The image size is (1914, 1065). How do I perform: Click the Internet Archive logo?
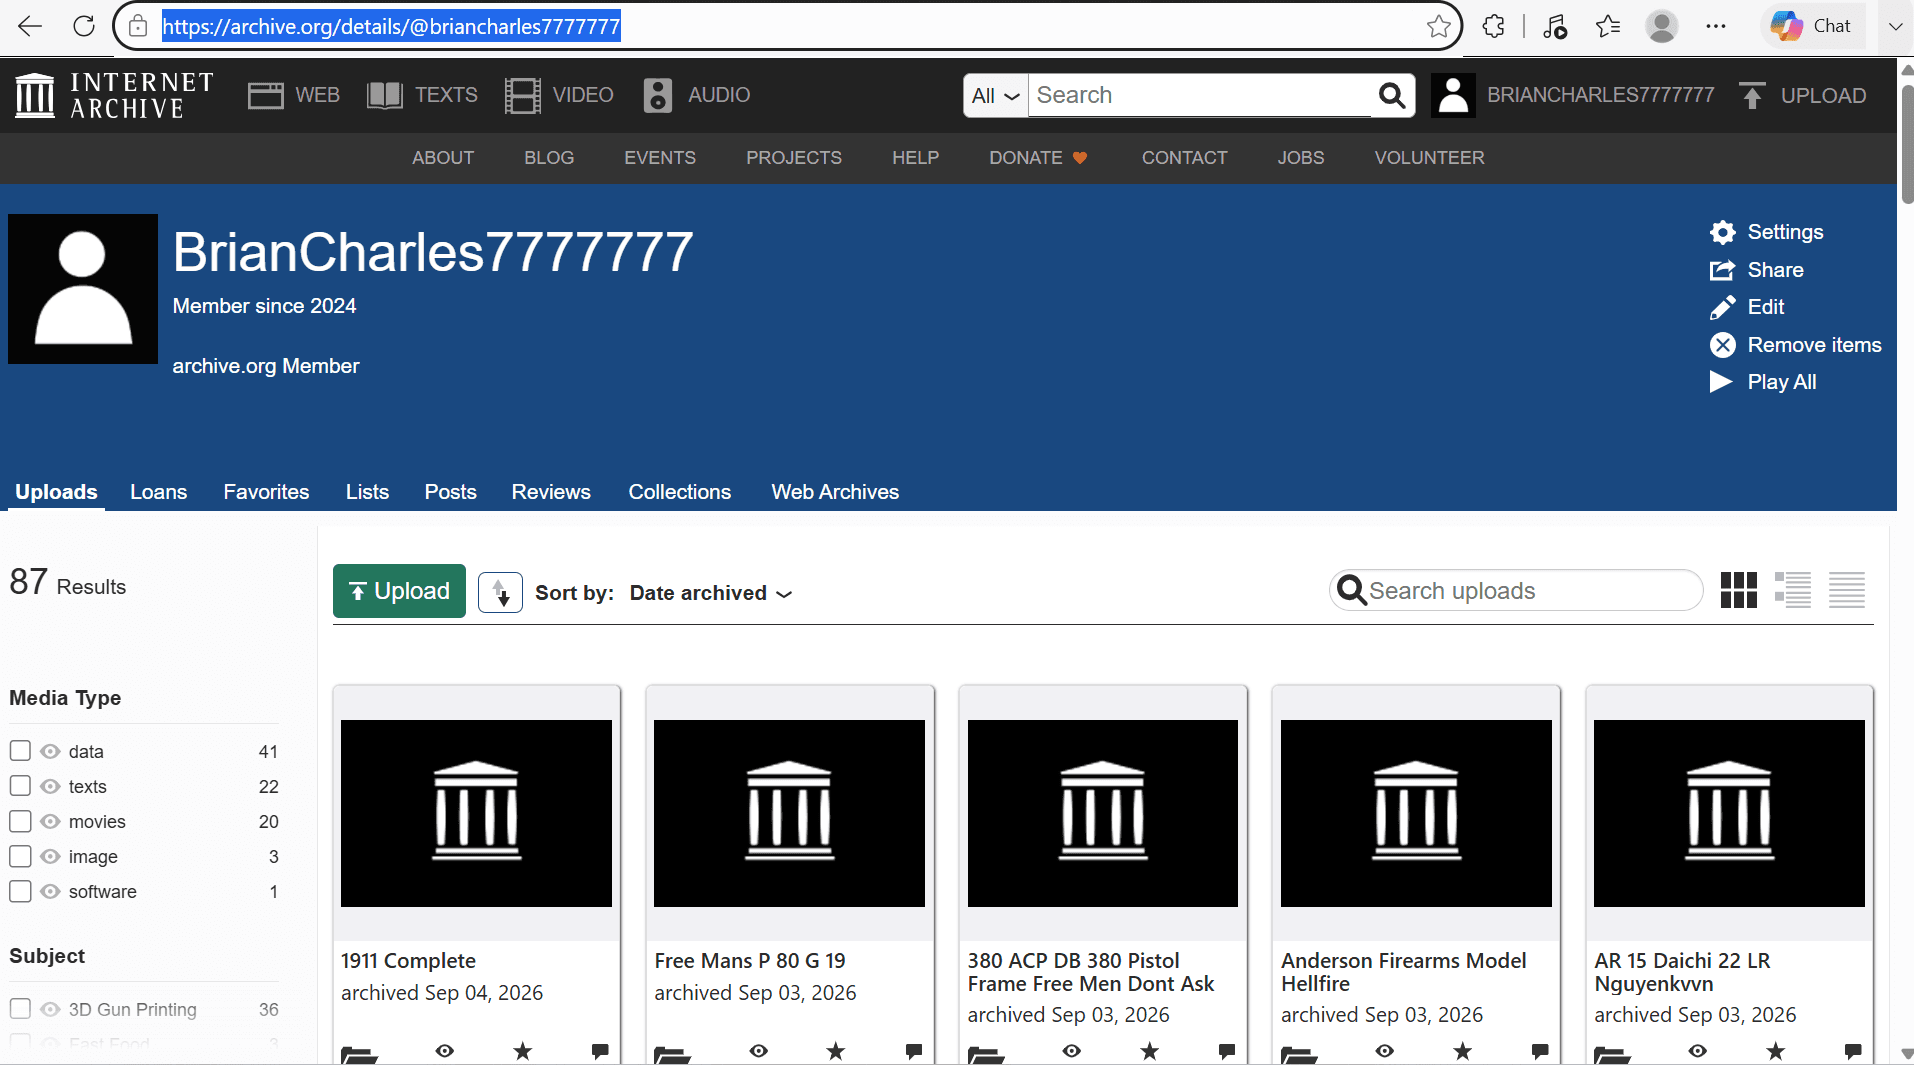[114, 95]
